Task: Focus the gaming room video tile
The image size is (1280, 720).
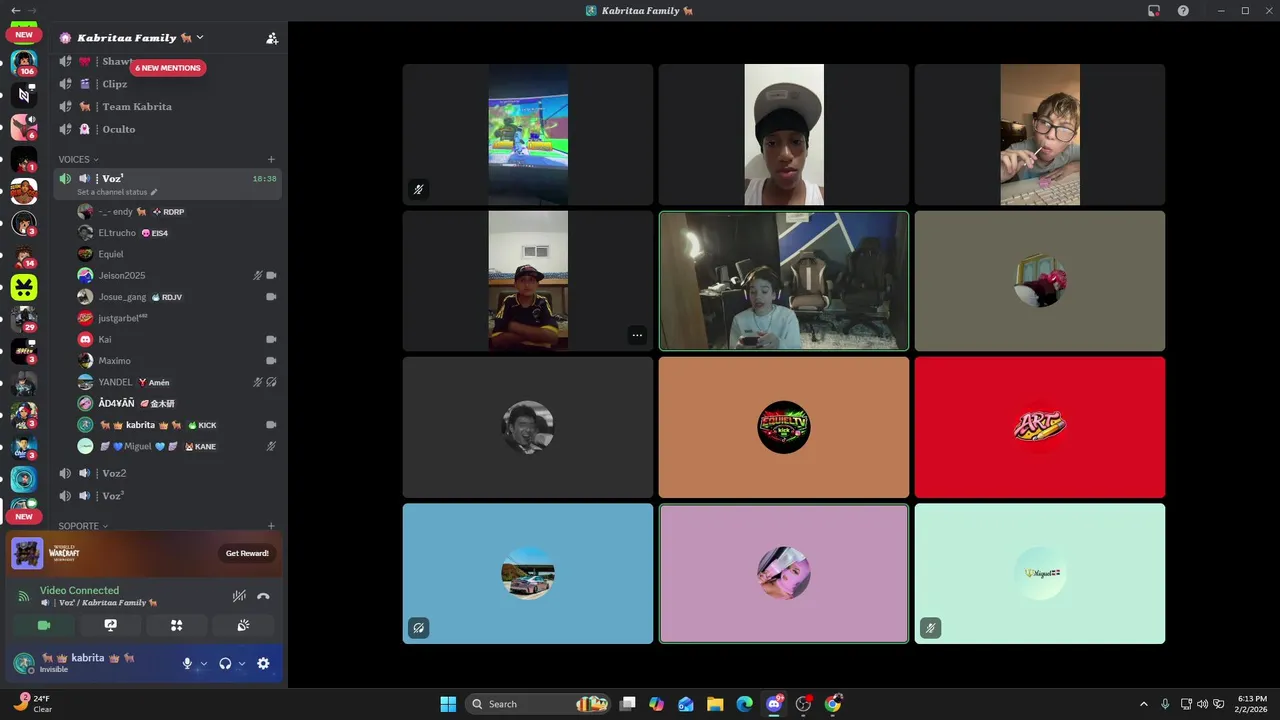Action: 784,281
